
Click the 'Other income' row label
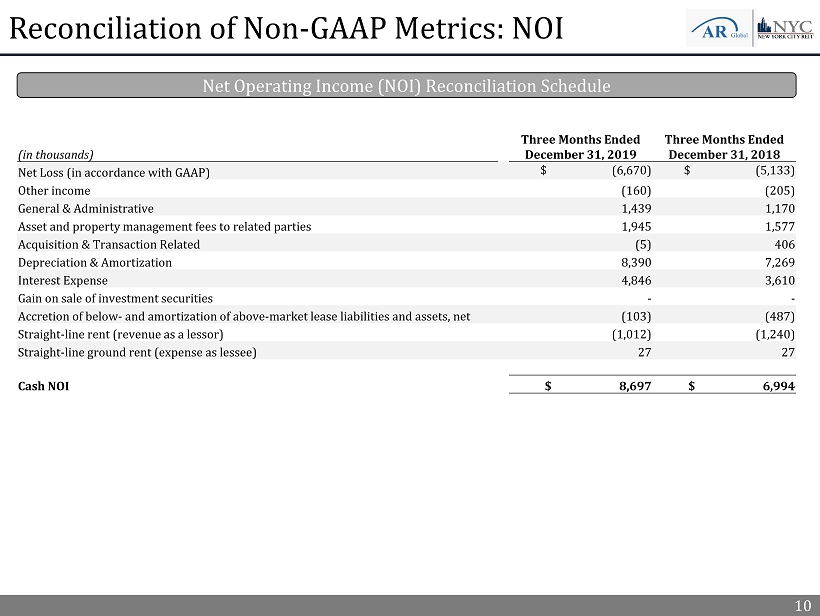click(54, 191)
